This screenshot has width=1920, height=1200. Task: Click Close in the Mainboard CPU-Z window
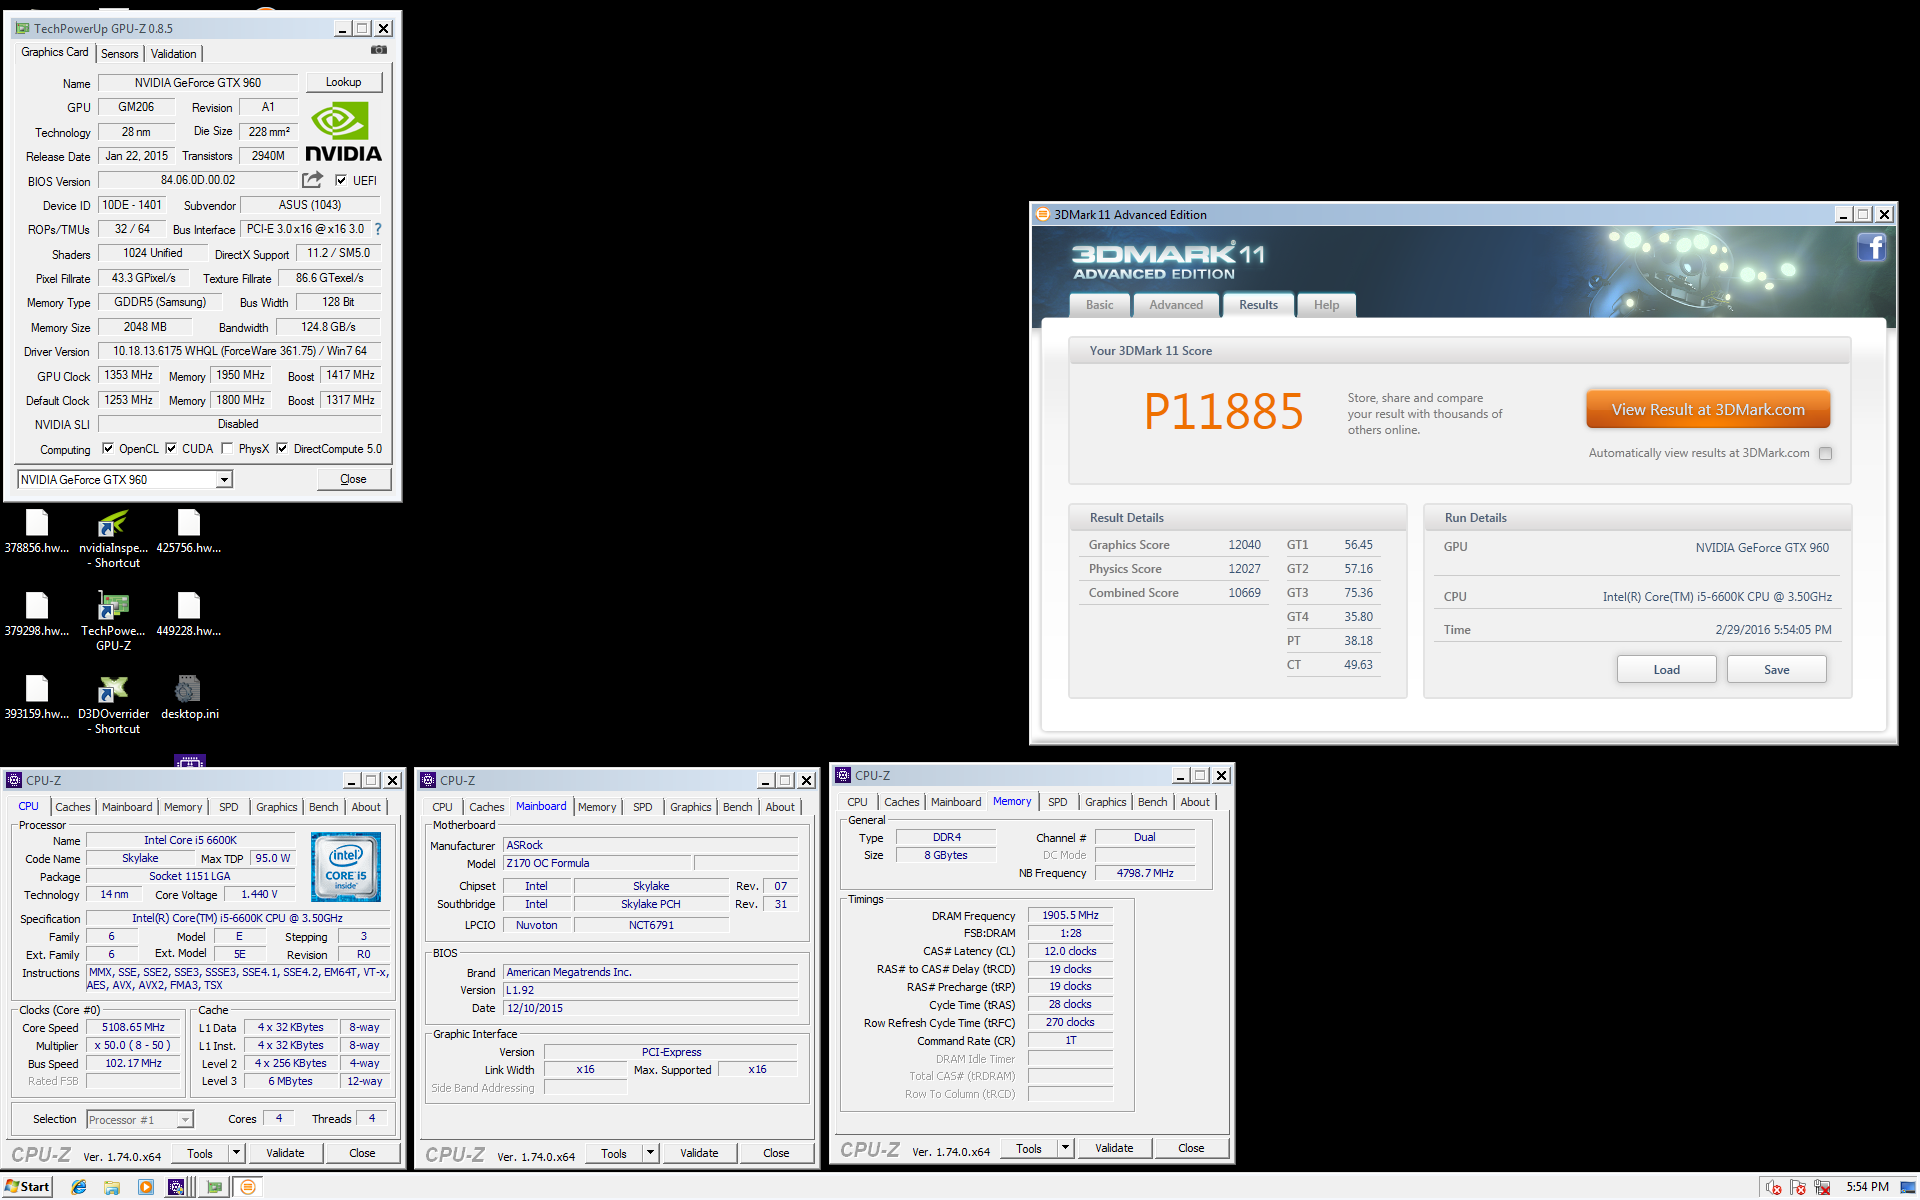coord(777,1153)
